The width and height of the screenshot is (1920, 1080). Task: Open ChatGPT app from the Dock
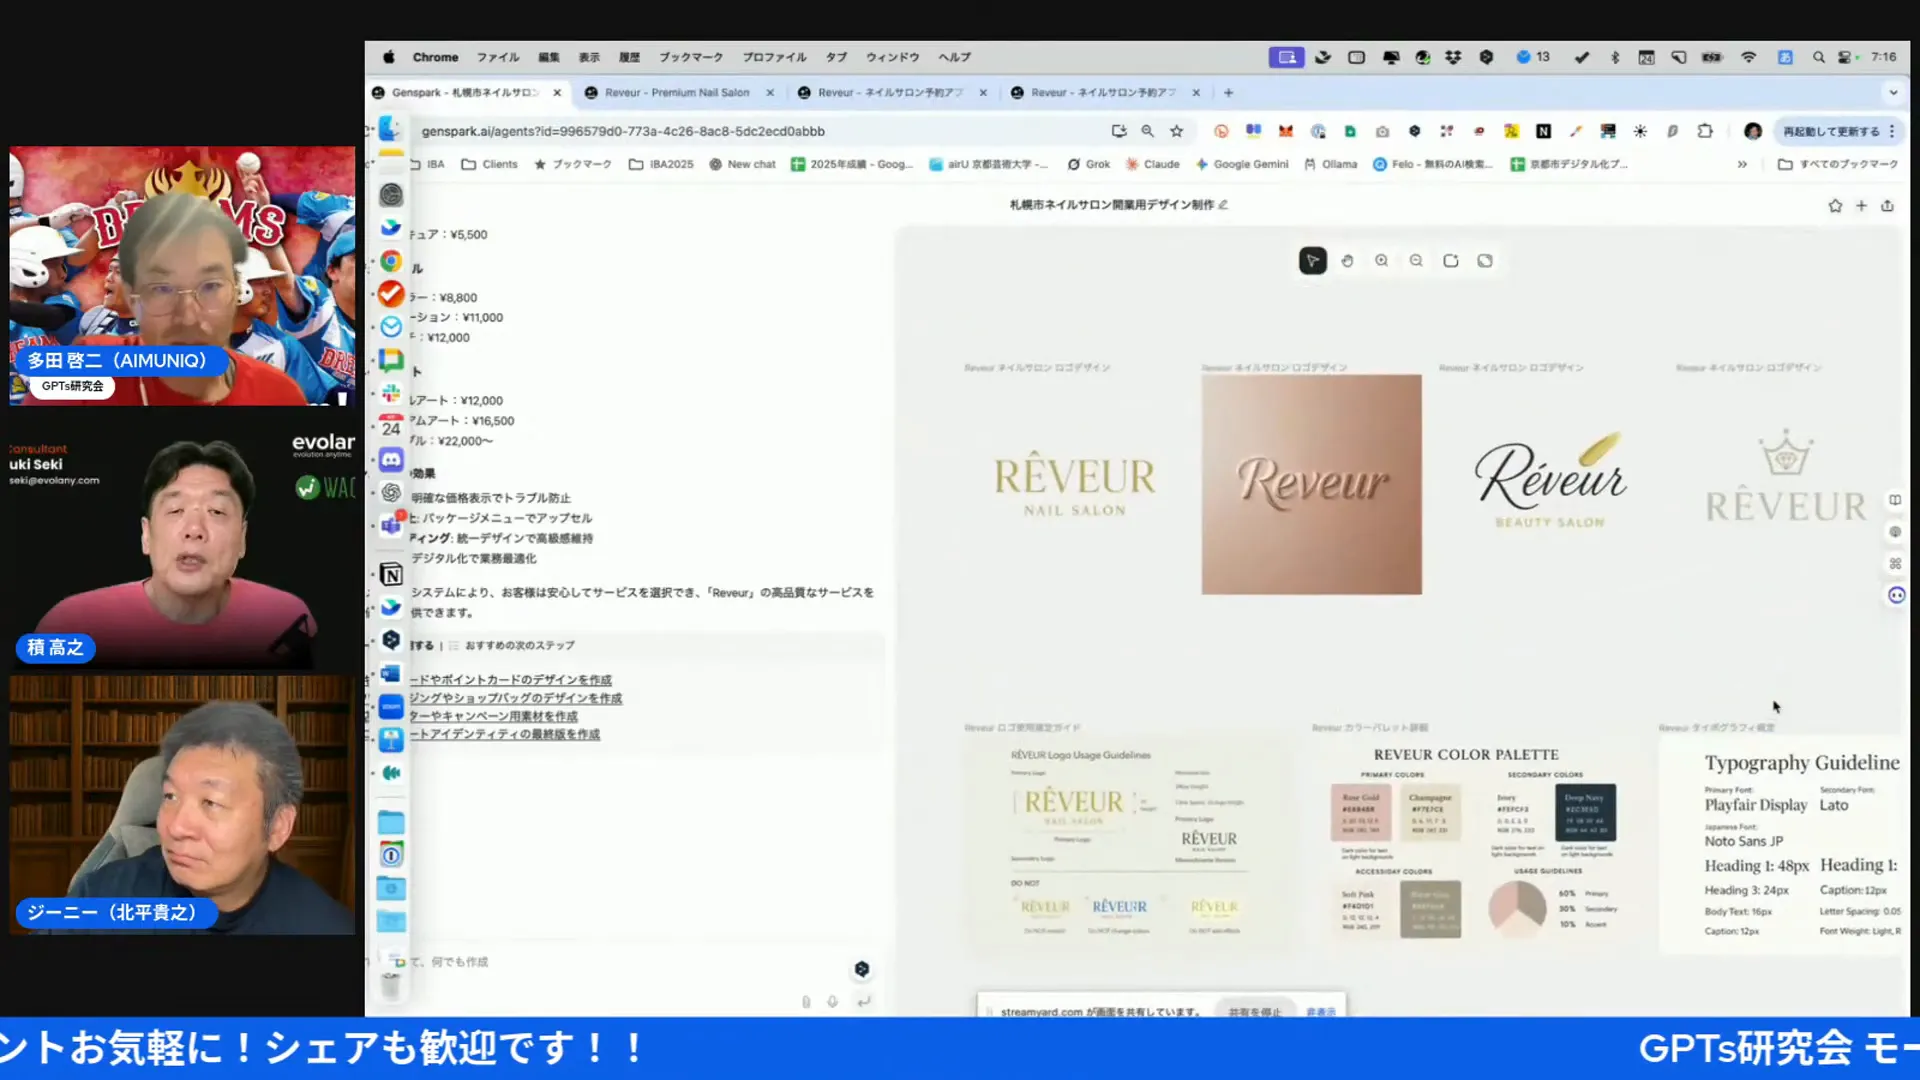click(391, 493)
